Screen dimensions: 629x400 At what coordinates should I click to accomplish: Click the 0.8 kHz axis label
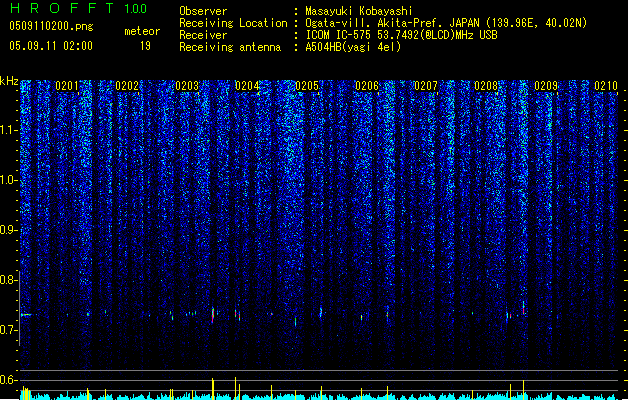pyautogui.click(x=8, y=280)
